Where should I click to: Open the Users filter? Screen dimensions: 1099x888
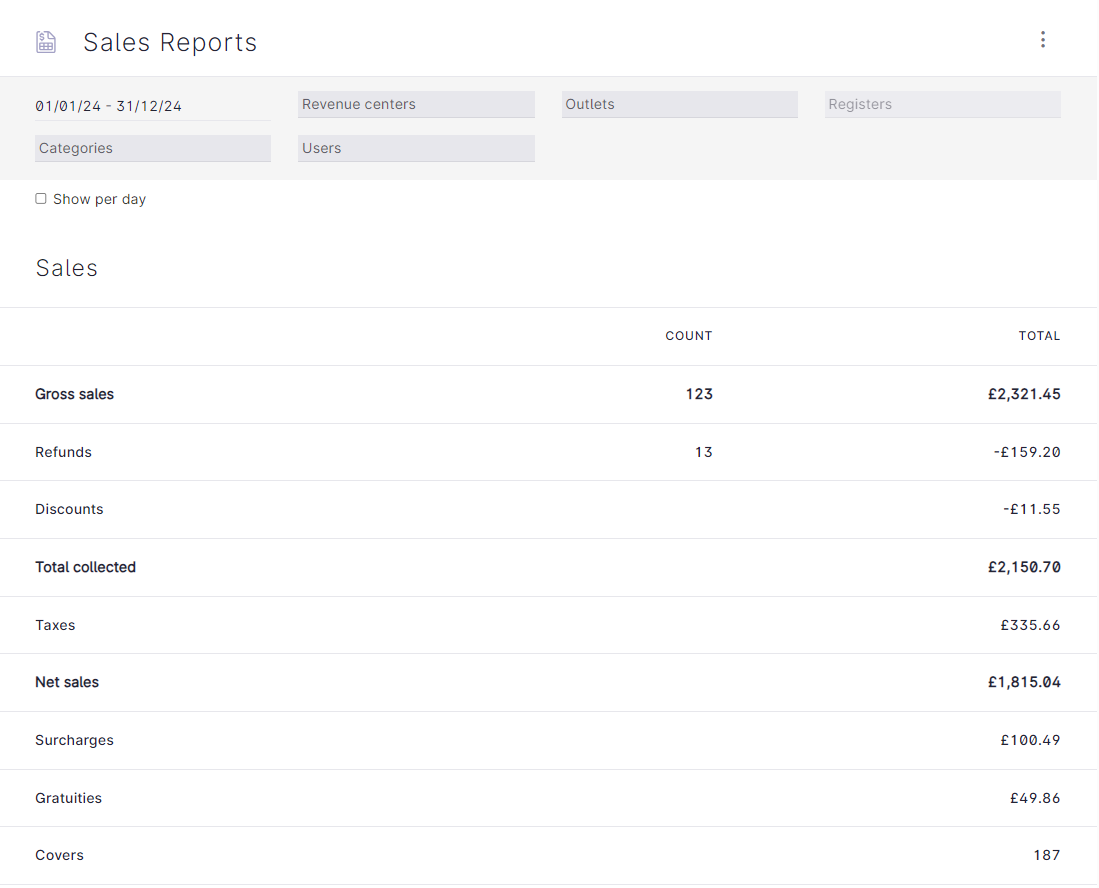(x=416, y=148)
